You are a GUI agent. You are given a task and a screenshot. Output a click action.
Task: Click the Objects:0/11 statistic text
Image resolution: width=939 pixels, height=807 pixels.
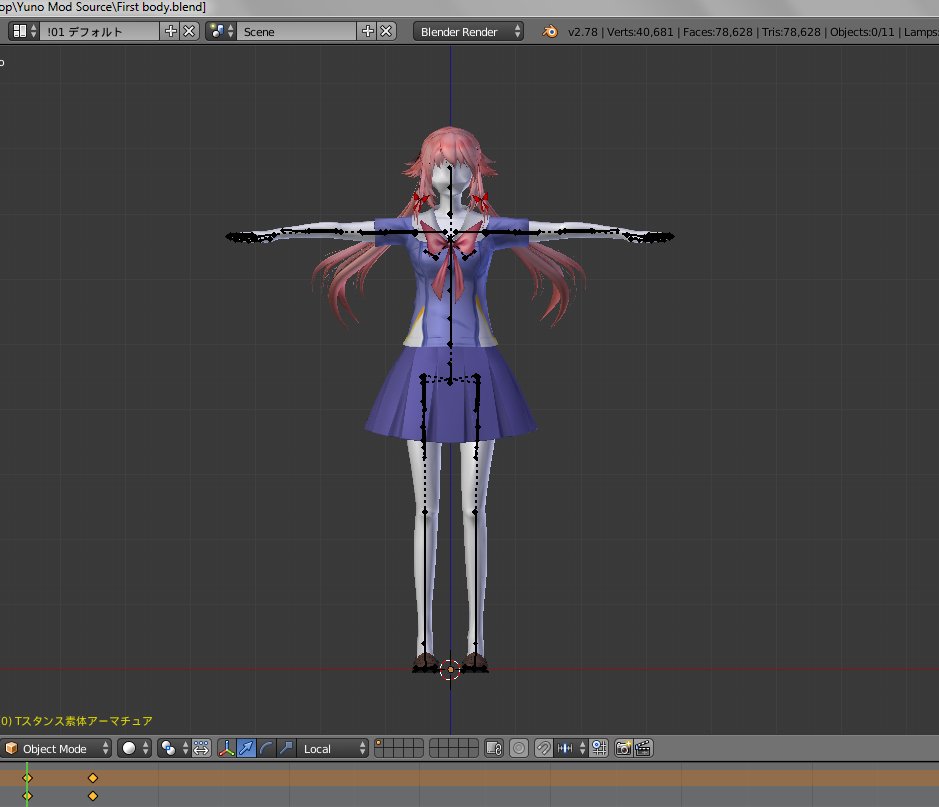coord(862,32)
